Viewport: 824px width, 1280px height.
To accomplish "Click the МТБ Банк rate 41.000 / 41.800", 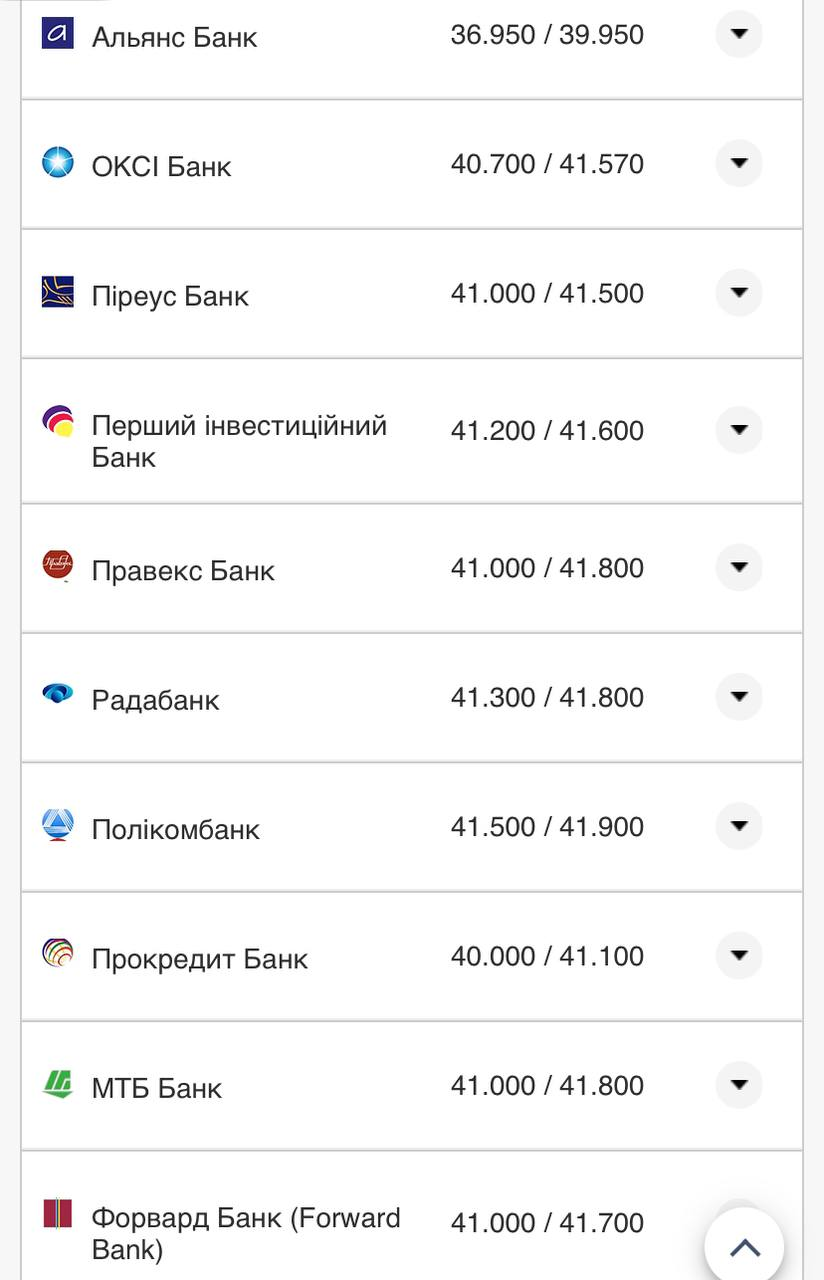I will coord(547,1086).
